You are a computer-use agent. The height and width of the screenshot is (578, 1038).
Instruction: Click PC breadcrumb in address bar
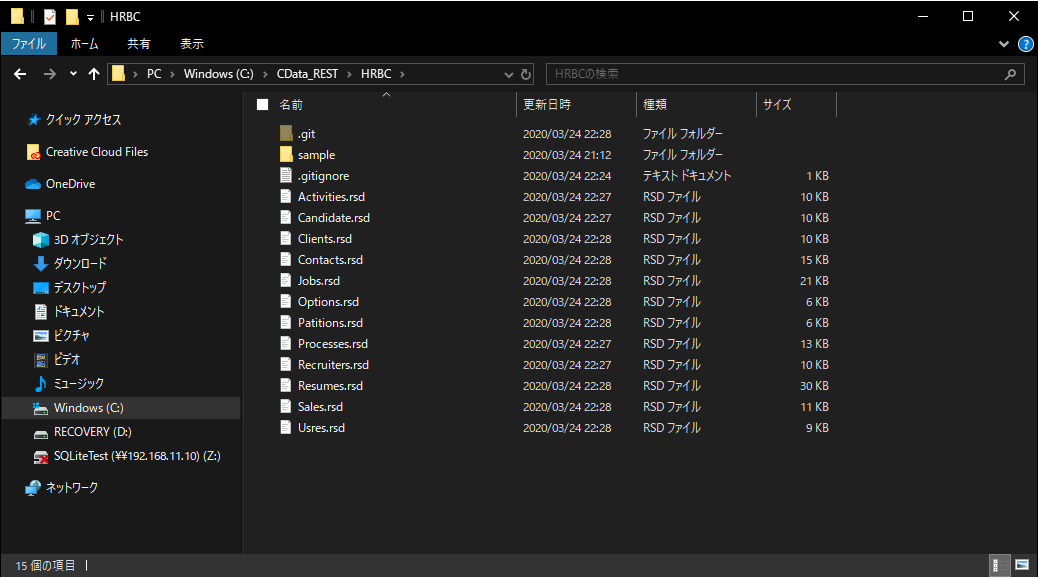(154, 74)
